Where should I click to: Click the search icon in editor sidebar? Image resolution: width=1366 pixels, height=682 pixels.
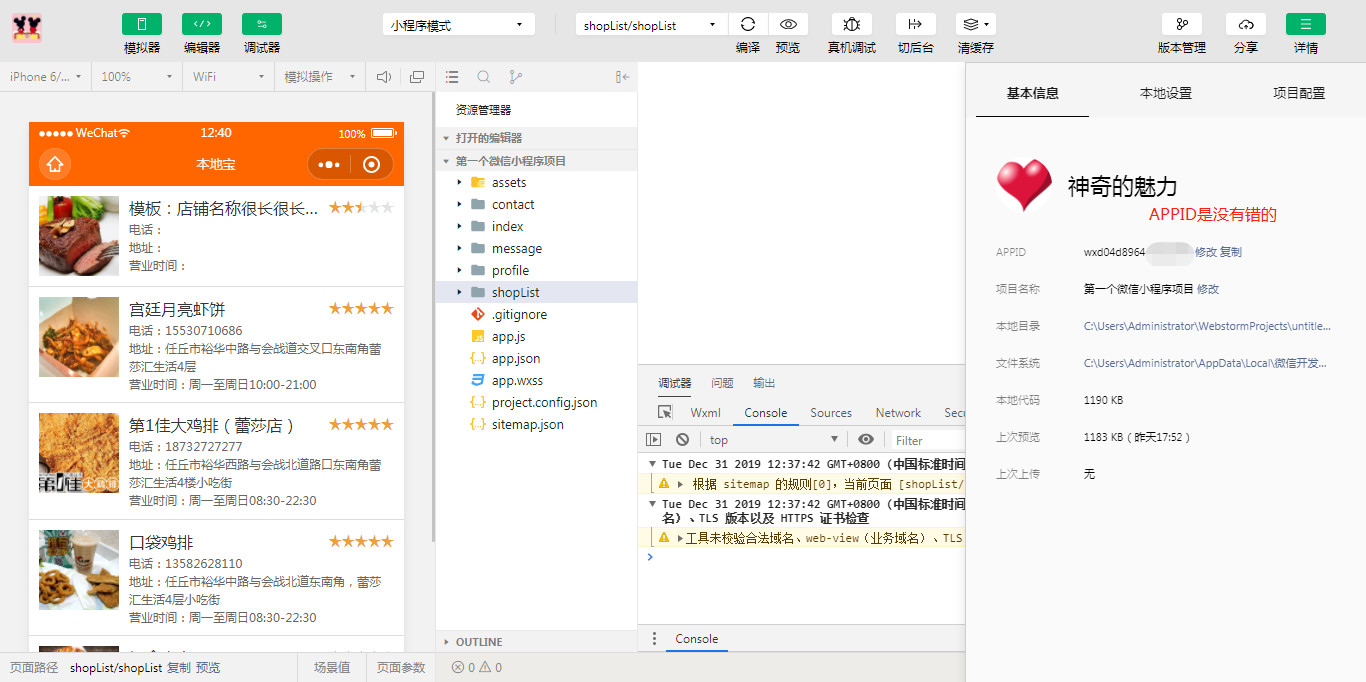(x=484, y=77)
